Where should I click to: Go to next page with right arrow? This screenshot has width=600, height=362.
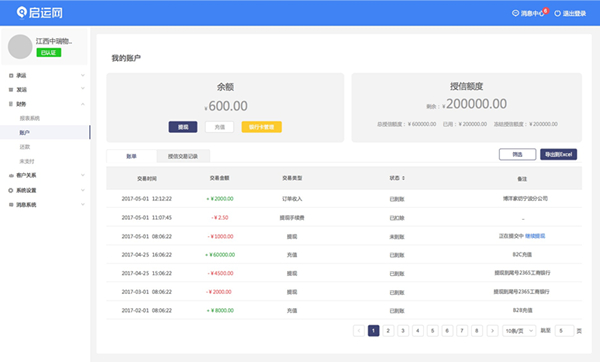[492, 331]
